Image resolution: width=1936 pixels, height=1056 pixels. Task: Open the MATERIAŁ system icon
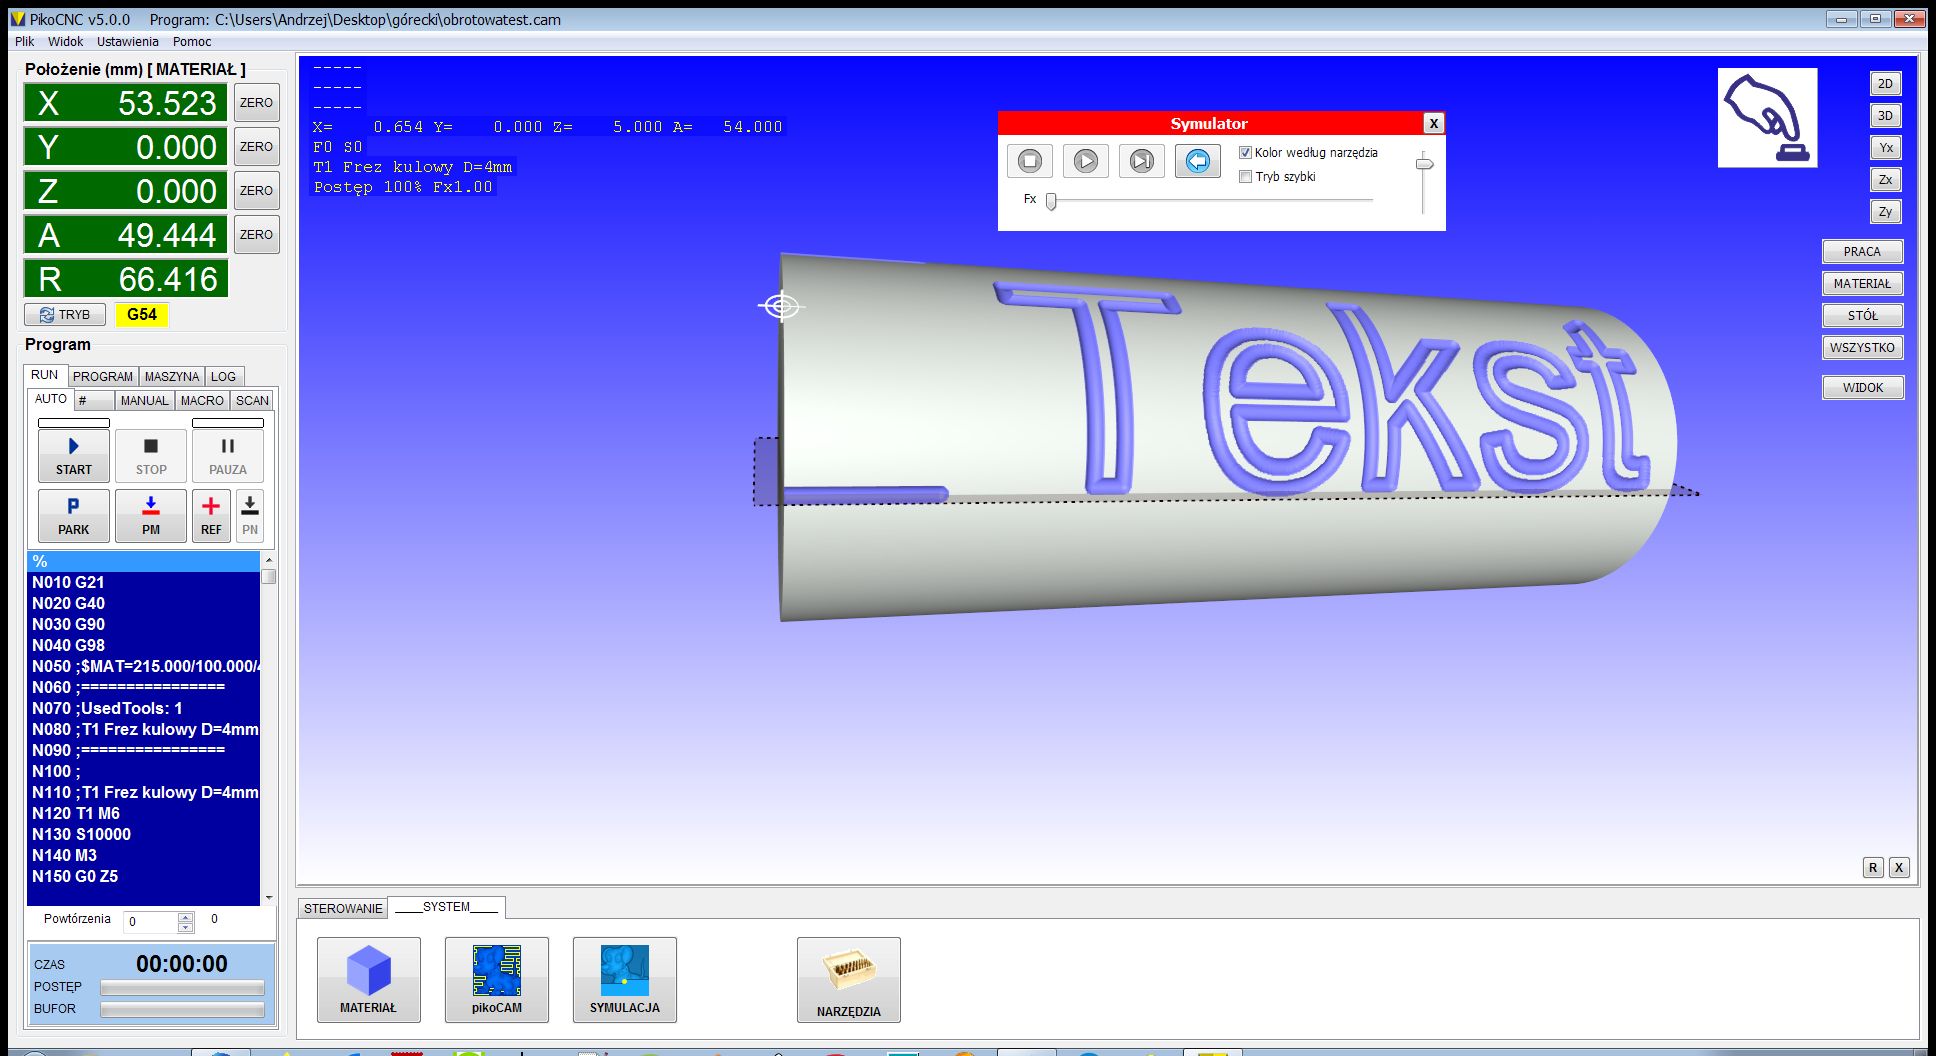pyautogui.click(x=369, y=980)
